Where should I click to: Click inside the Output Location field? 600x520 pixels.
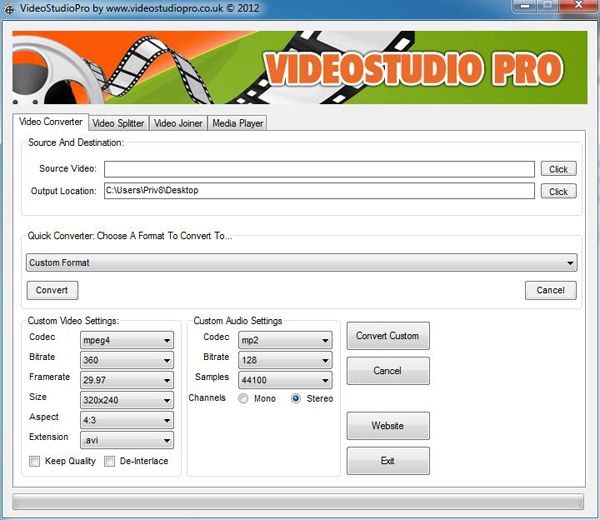pos(319,191)
